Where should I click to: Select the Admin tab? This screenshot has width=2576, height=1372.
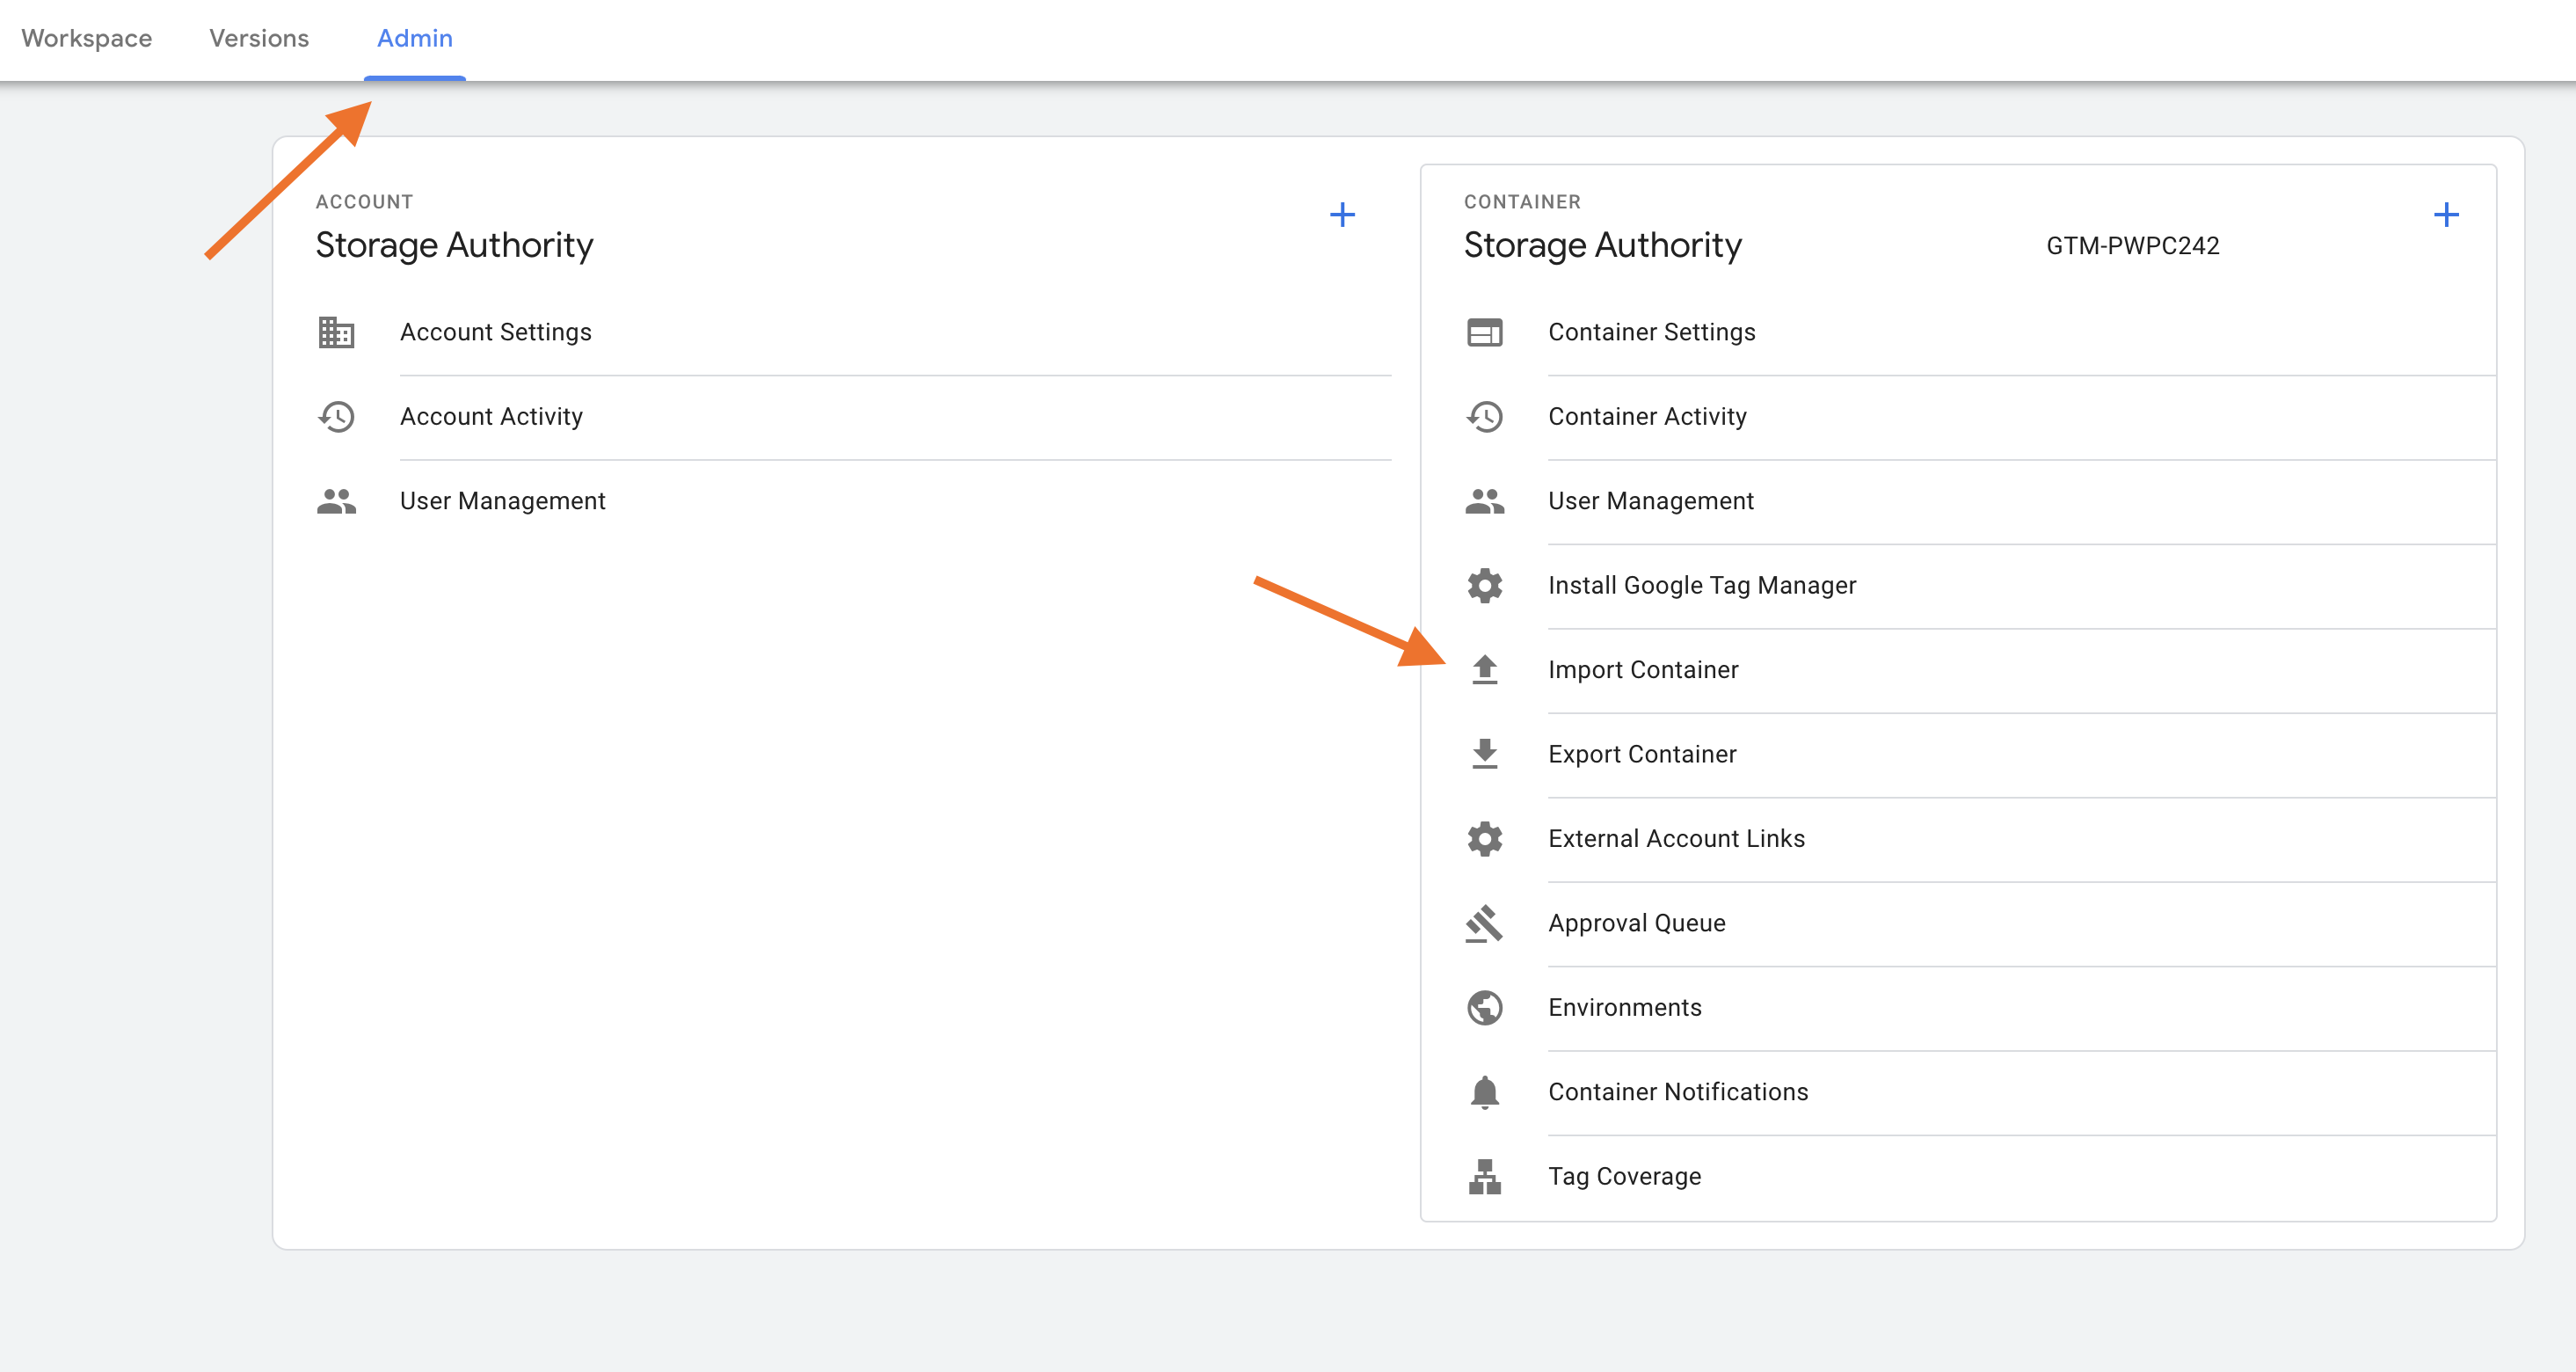point(414,38)
